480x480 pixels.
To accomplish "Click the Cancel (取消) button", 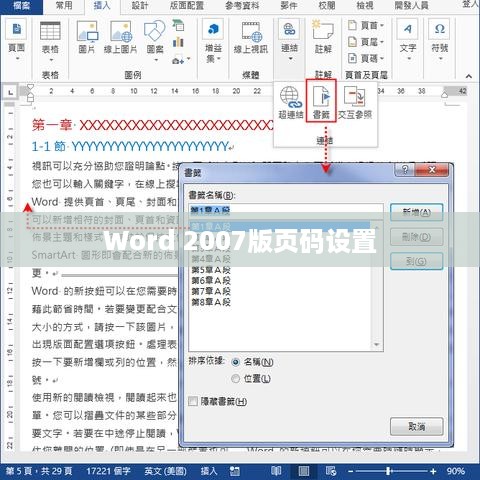I will point(416,426).
